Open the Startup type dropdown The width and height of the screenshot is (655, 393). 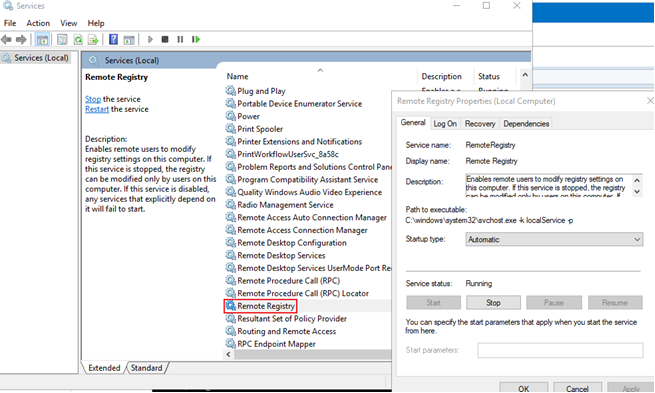point(554,239)
